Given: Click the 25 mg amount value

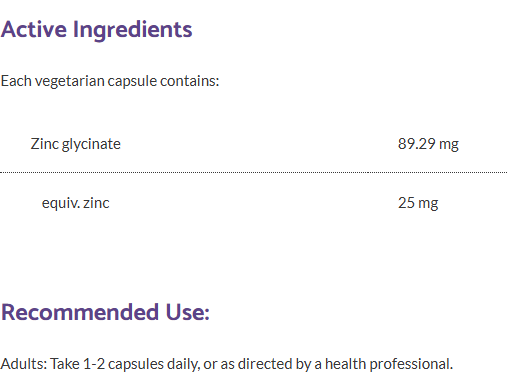Looking at the screenshot, I should (418, 203).
